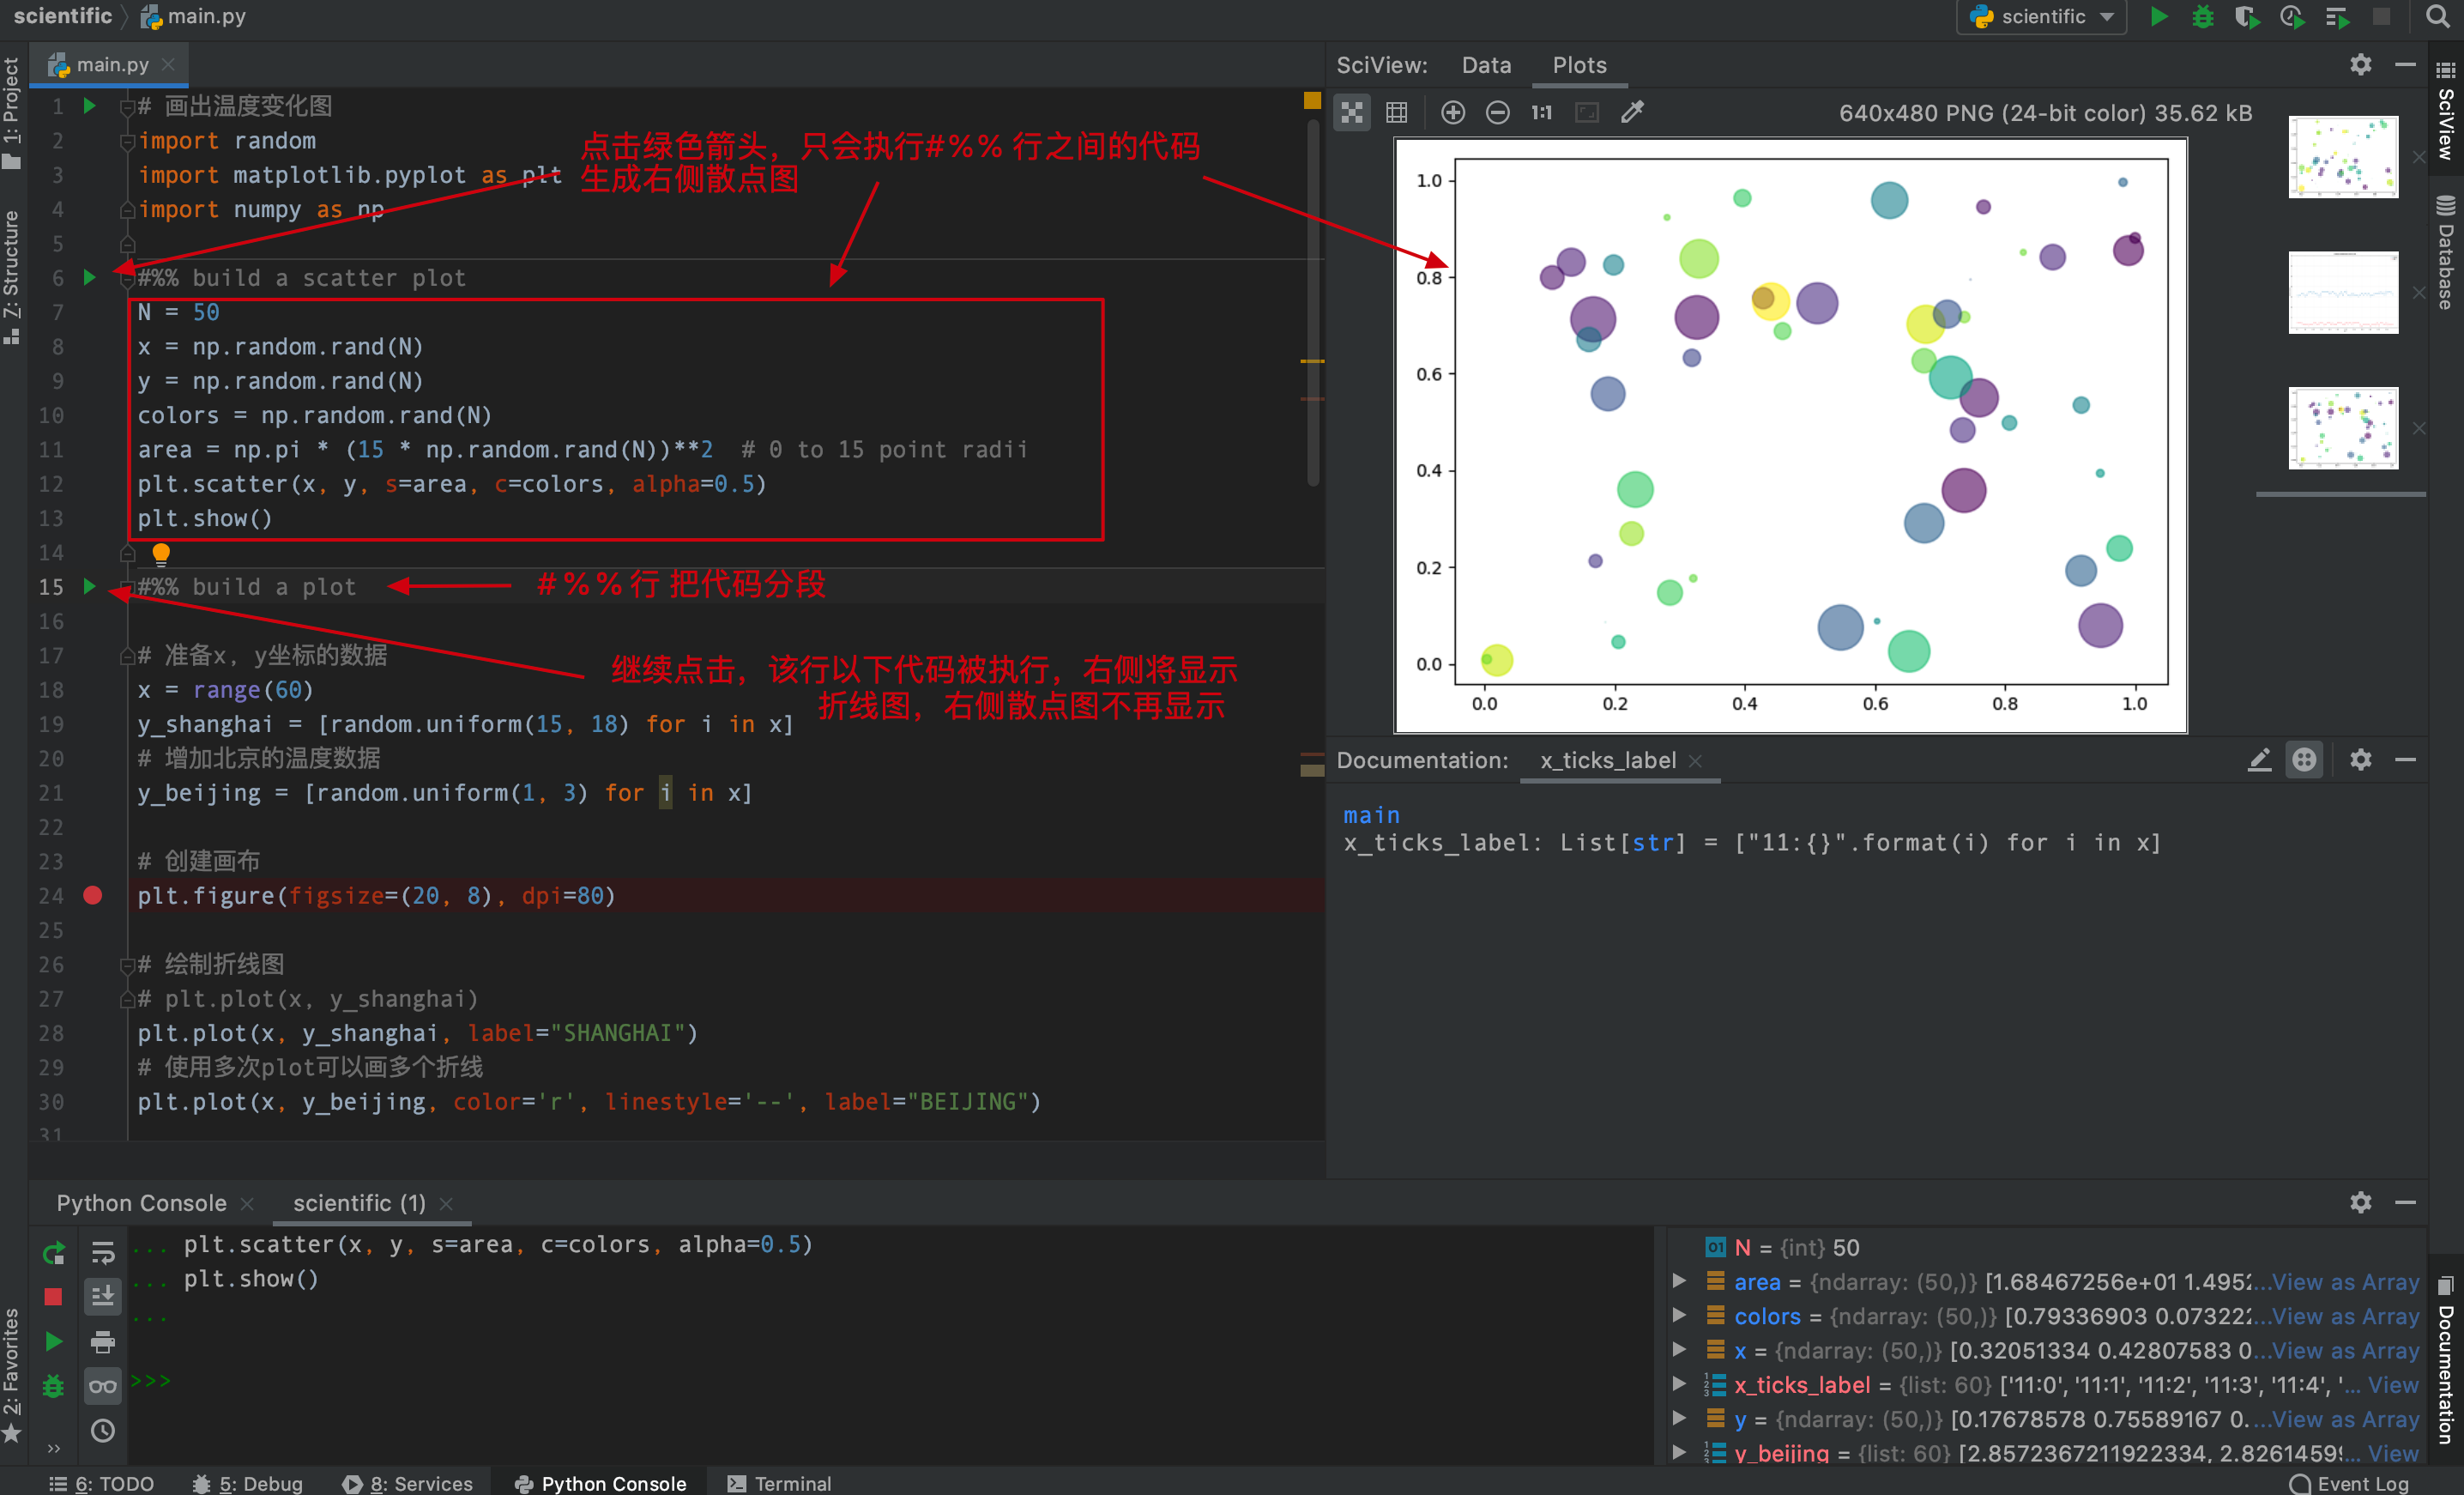Zoom in on the scatter plot image
The image size is (2464, 1495).
coord(1452,112)
